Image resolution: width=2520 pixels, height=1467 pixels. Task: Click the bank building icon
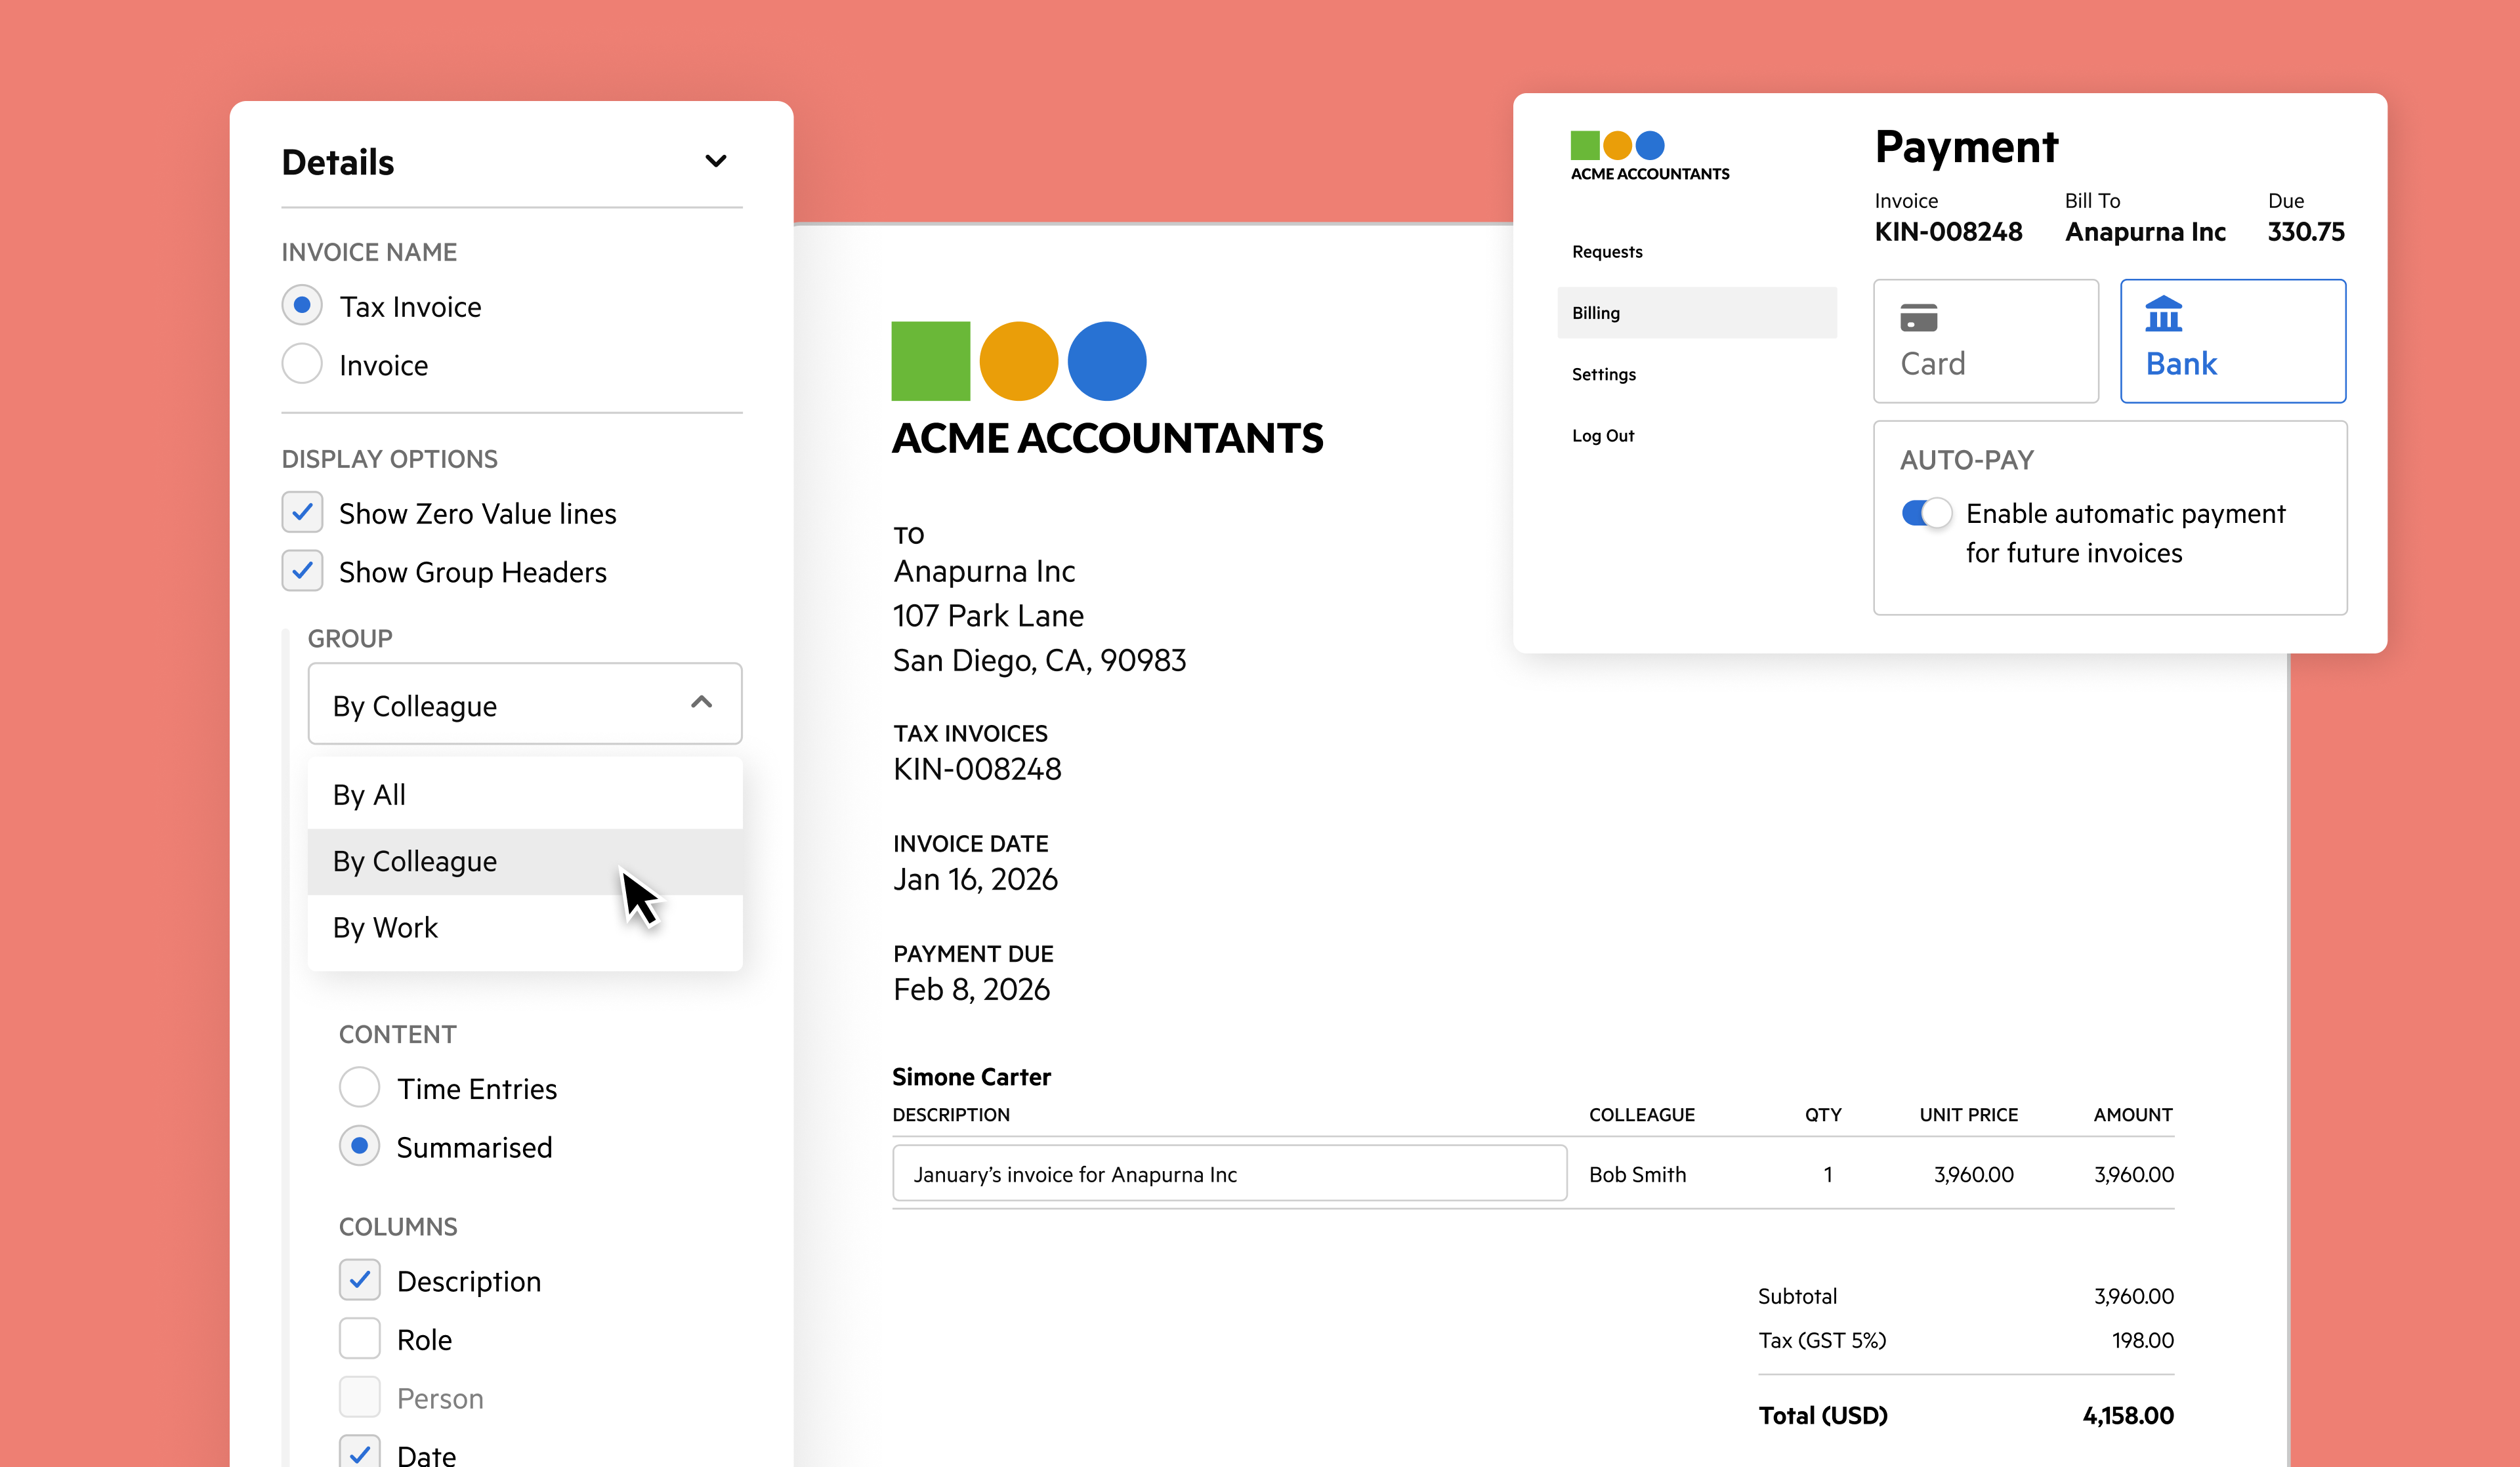click(2163, 314)
